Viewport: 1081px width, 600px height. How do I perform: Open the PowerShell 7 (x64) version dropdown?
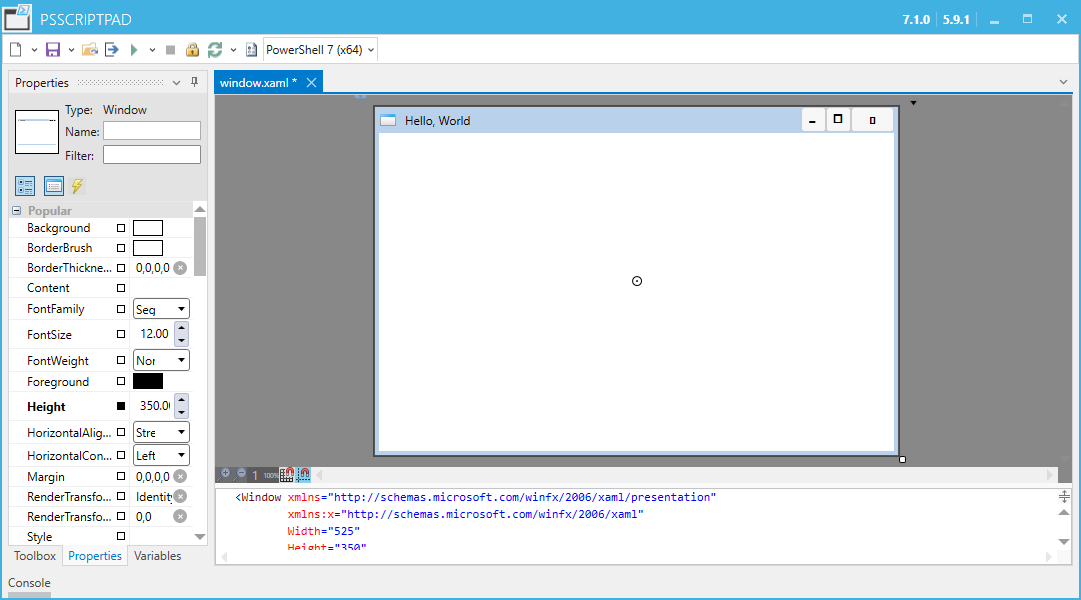[x=320, y=50]
